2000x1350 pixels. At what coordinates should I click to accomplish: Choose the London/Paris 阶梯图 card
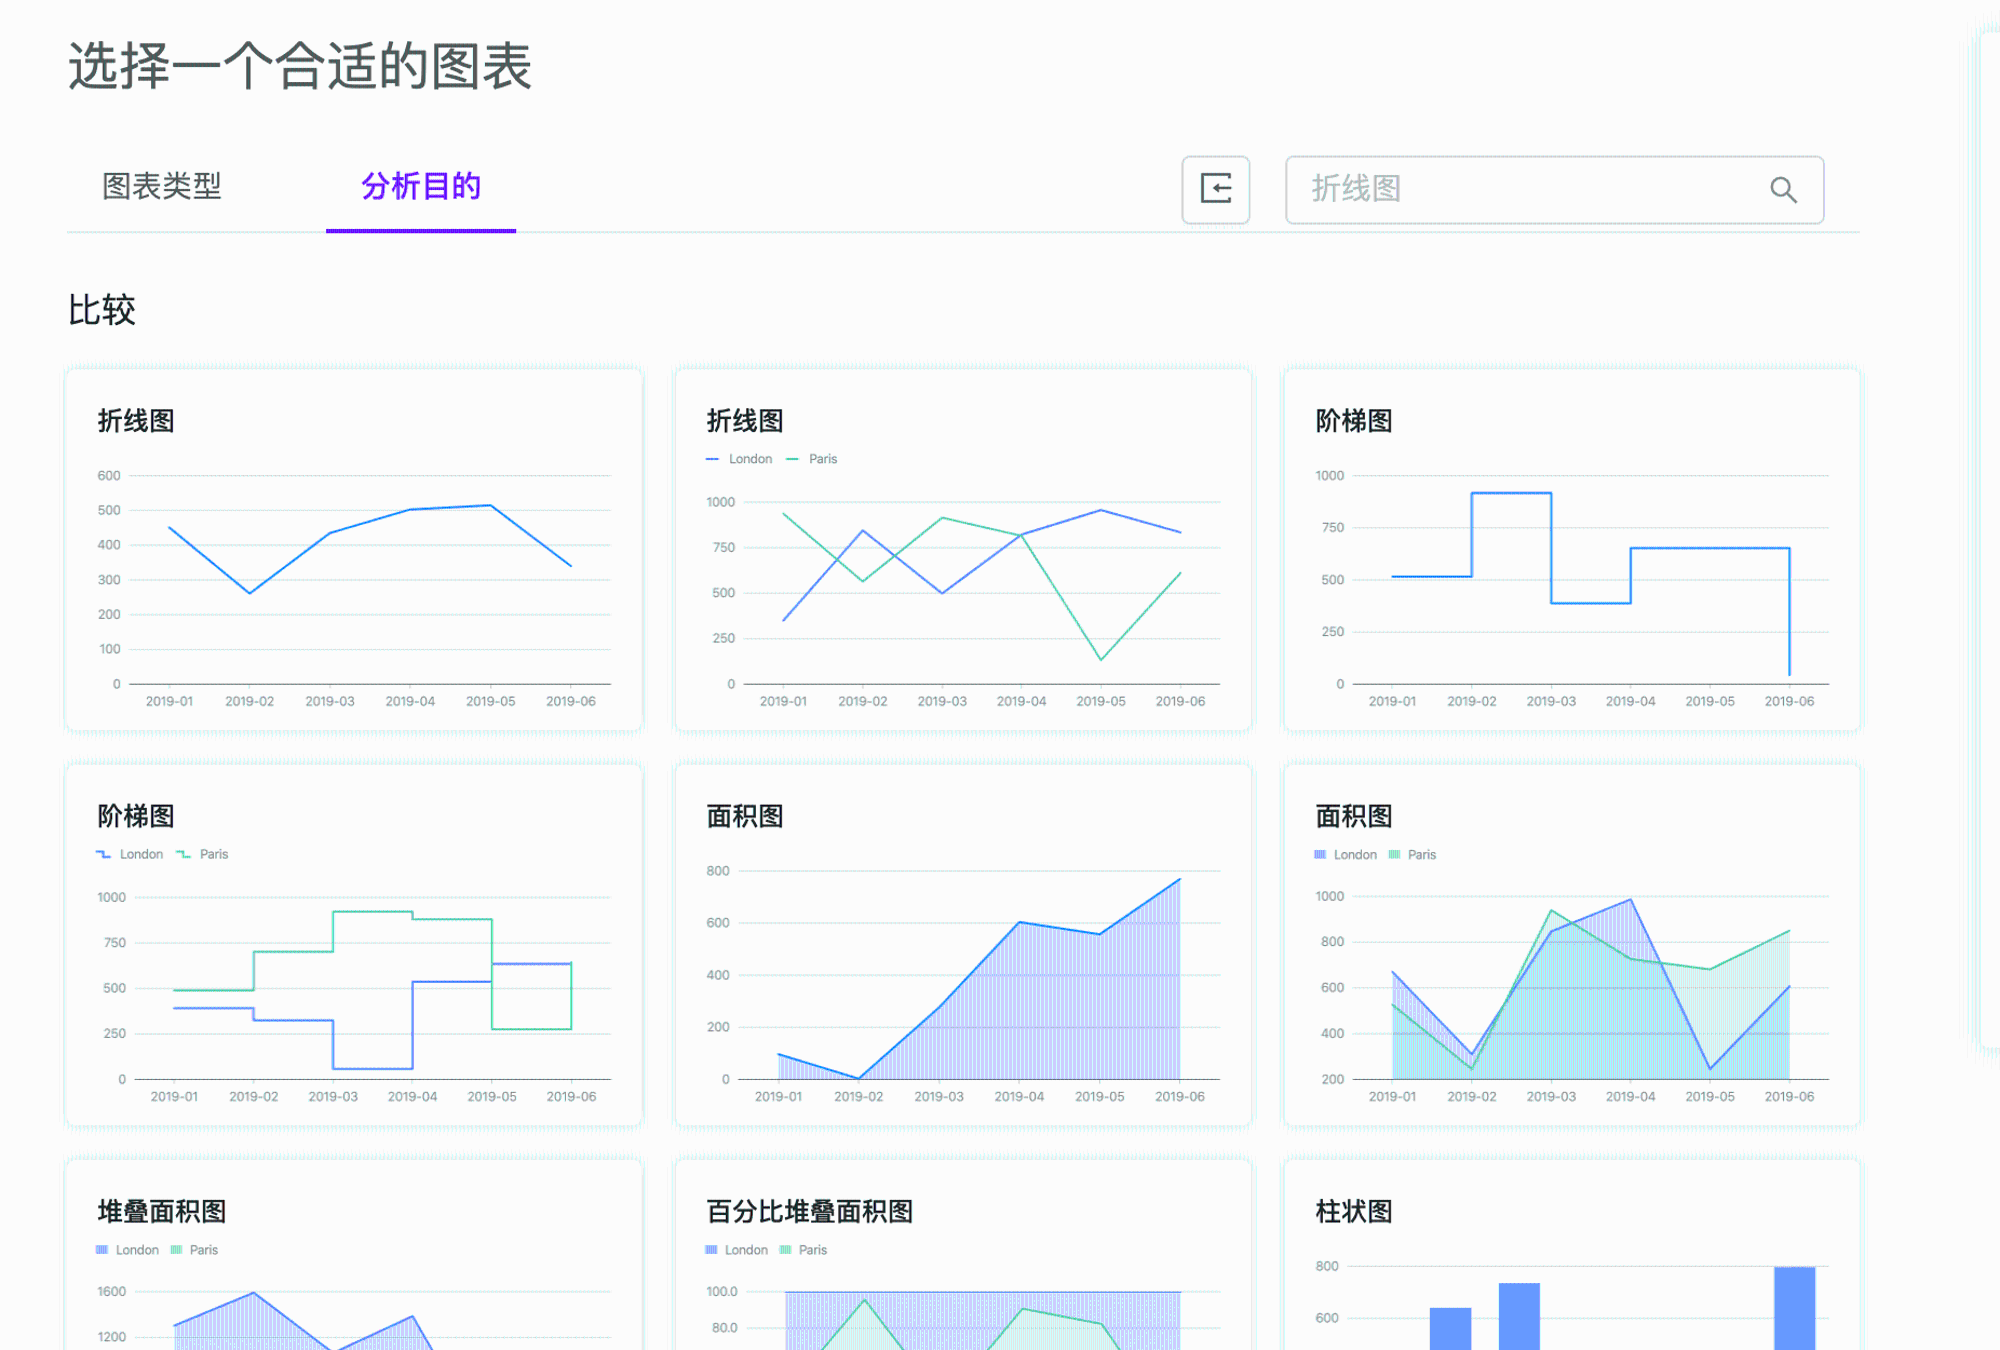pos(354,945)
